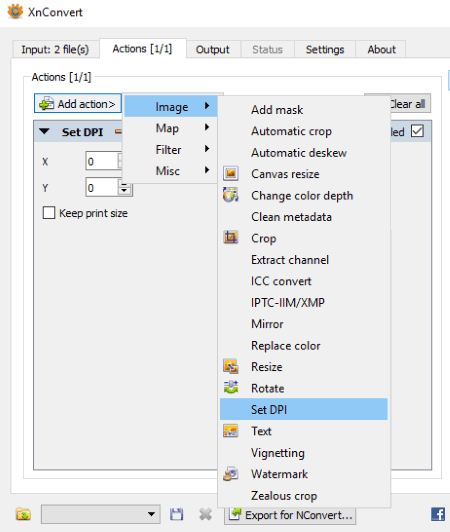This screenshot has width=450, height=532.
Task: Adjust the Y value spinner
Action: tap(124, 187)
